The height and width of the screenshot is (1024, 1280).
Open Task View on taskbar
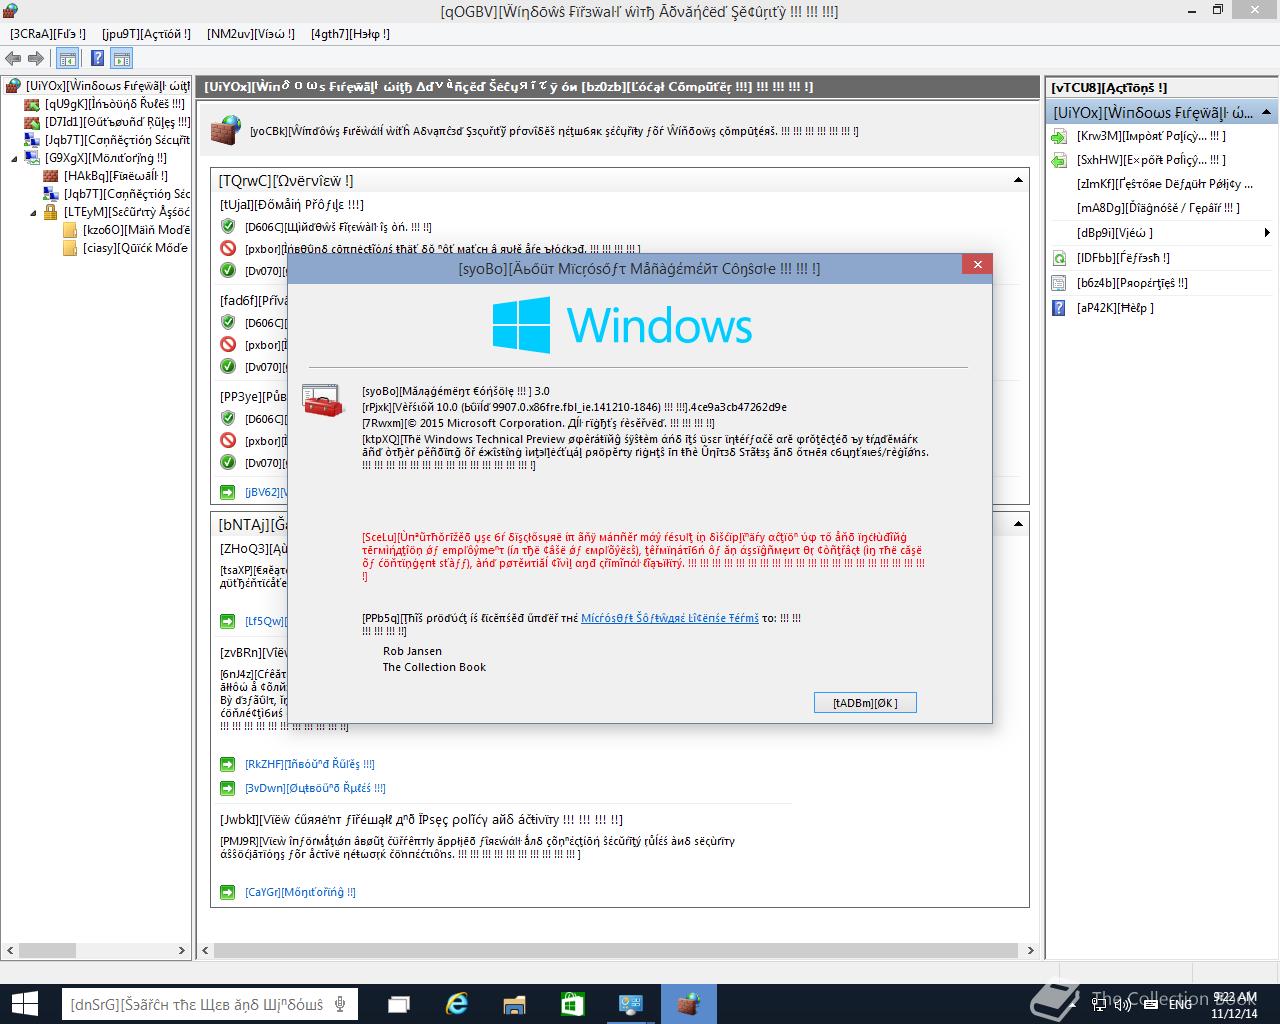(x=399, y=1004)
